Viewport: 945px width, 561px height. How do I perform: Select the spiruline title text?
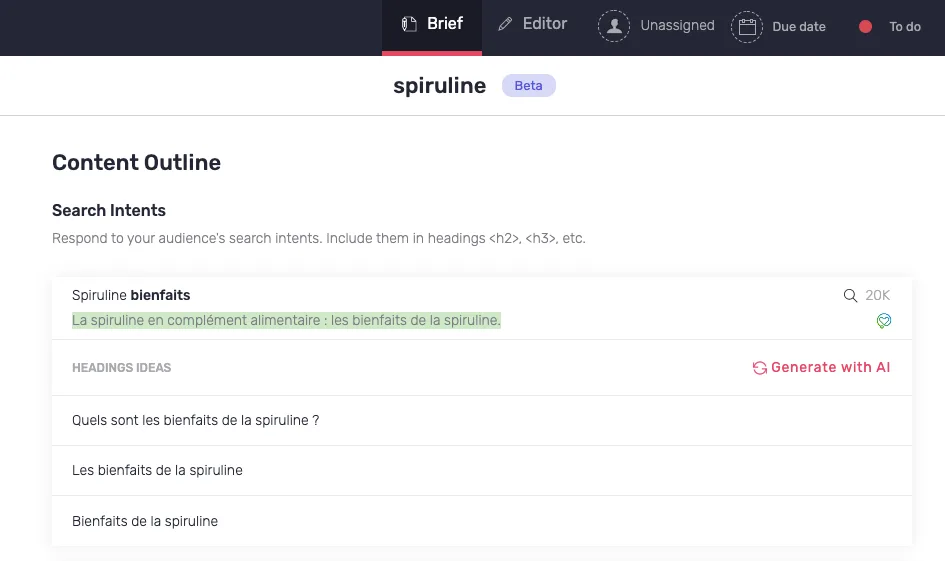439,86
